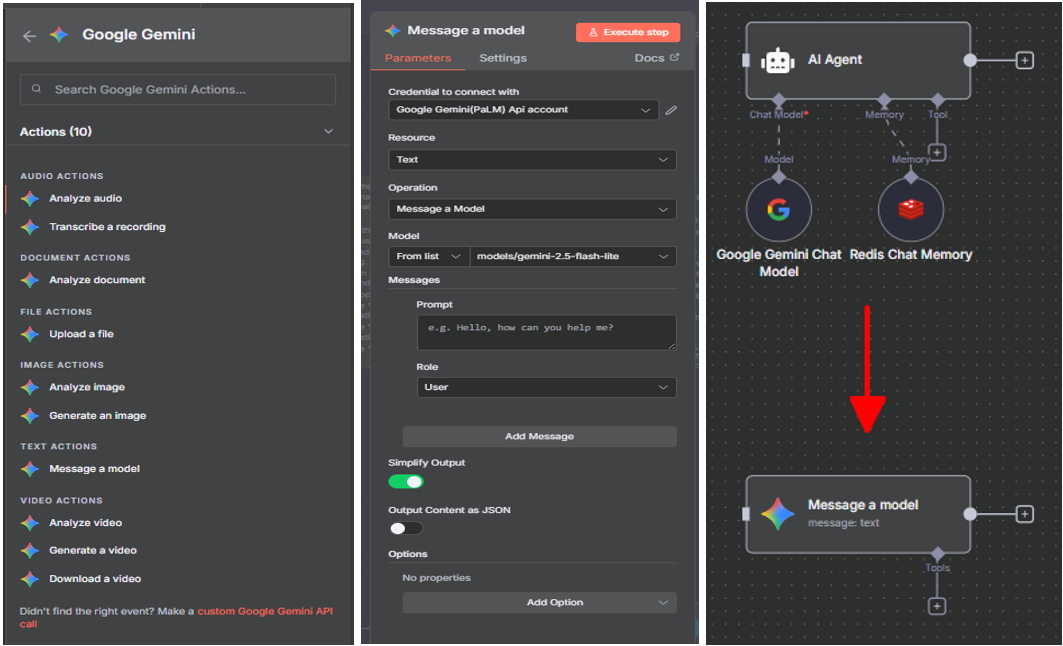Toggle the Output Content as JSON switch
The width and height of the screenshot is (1063, 646).
pos(405,529)
